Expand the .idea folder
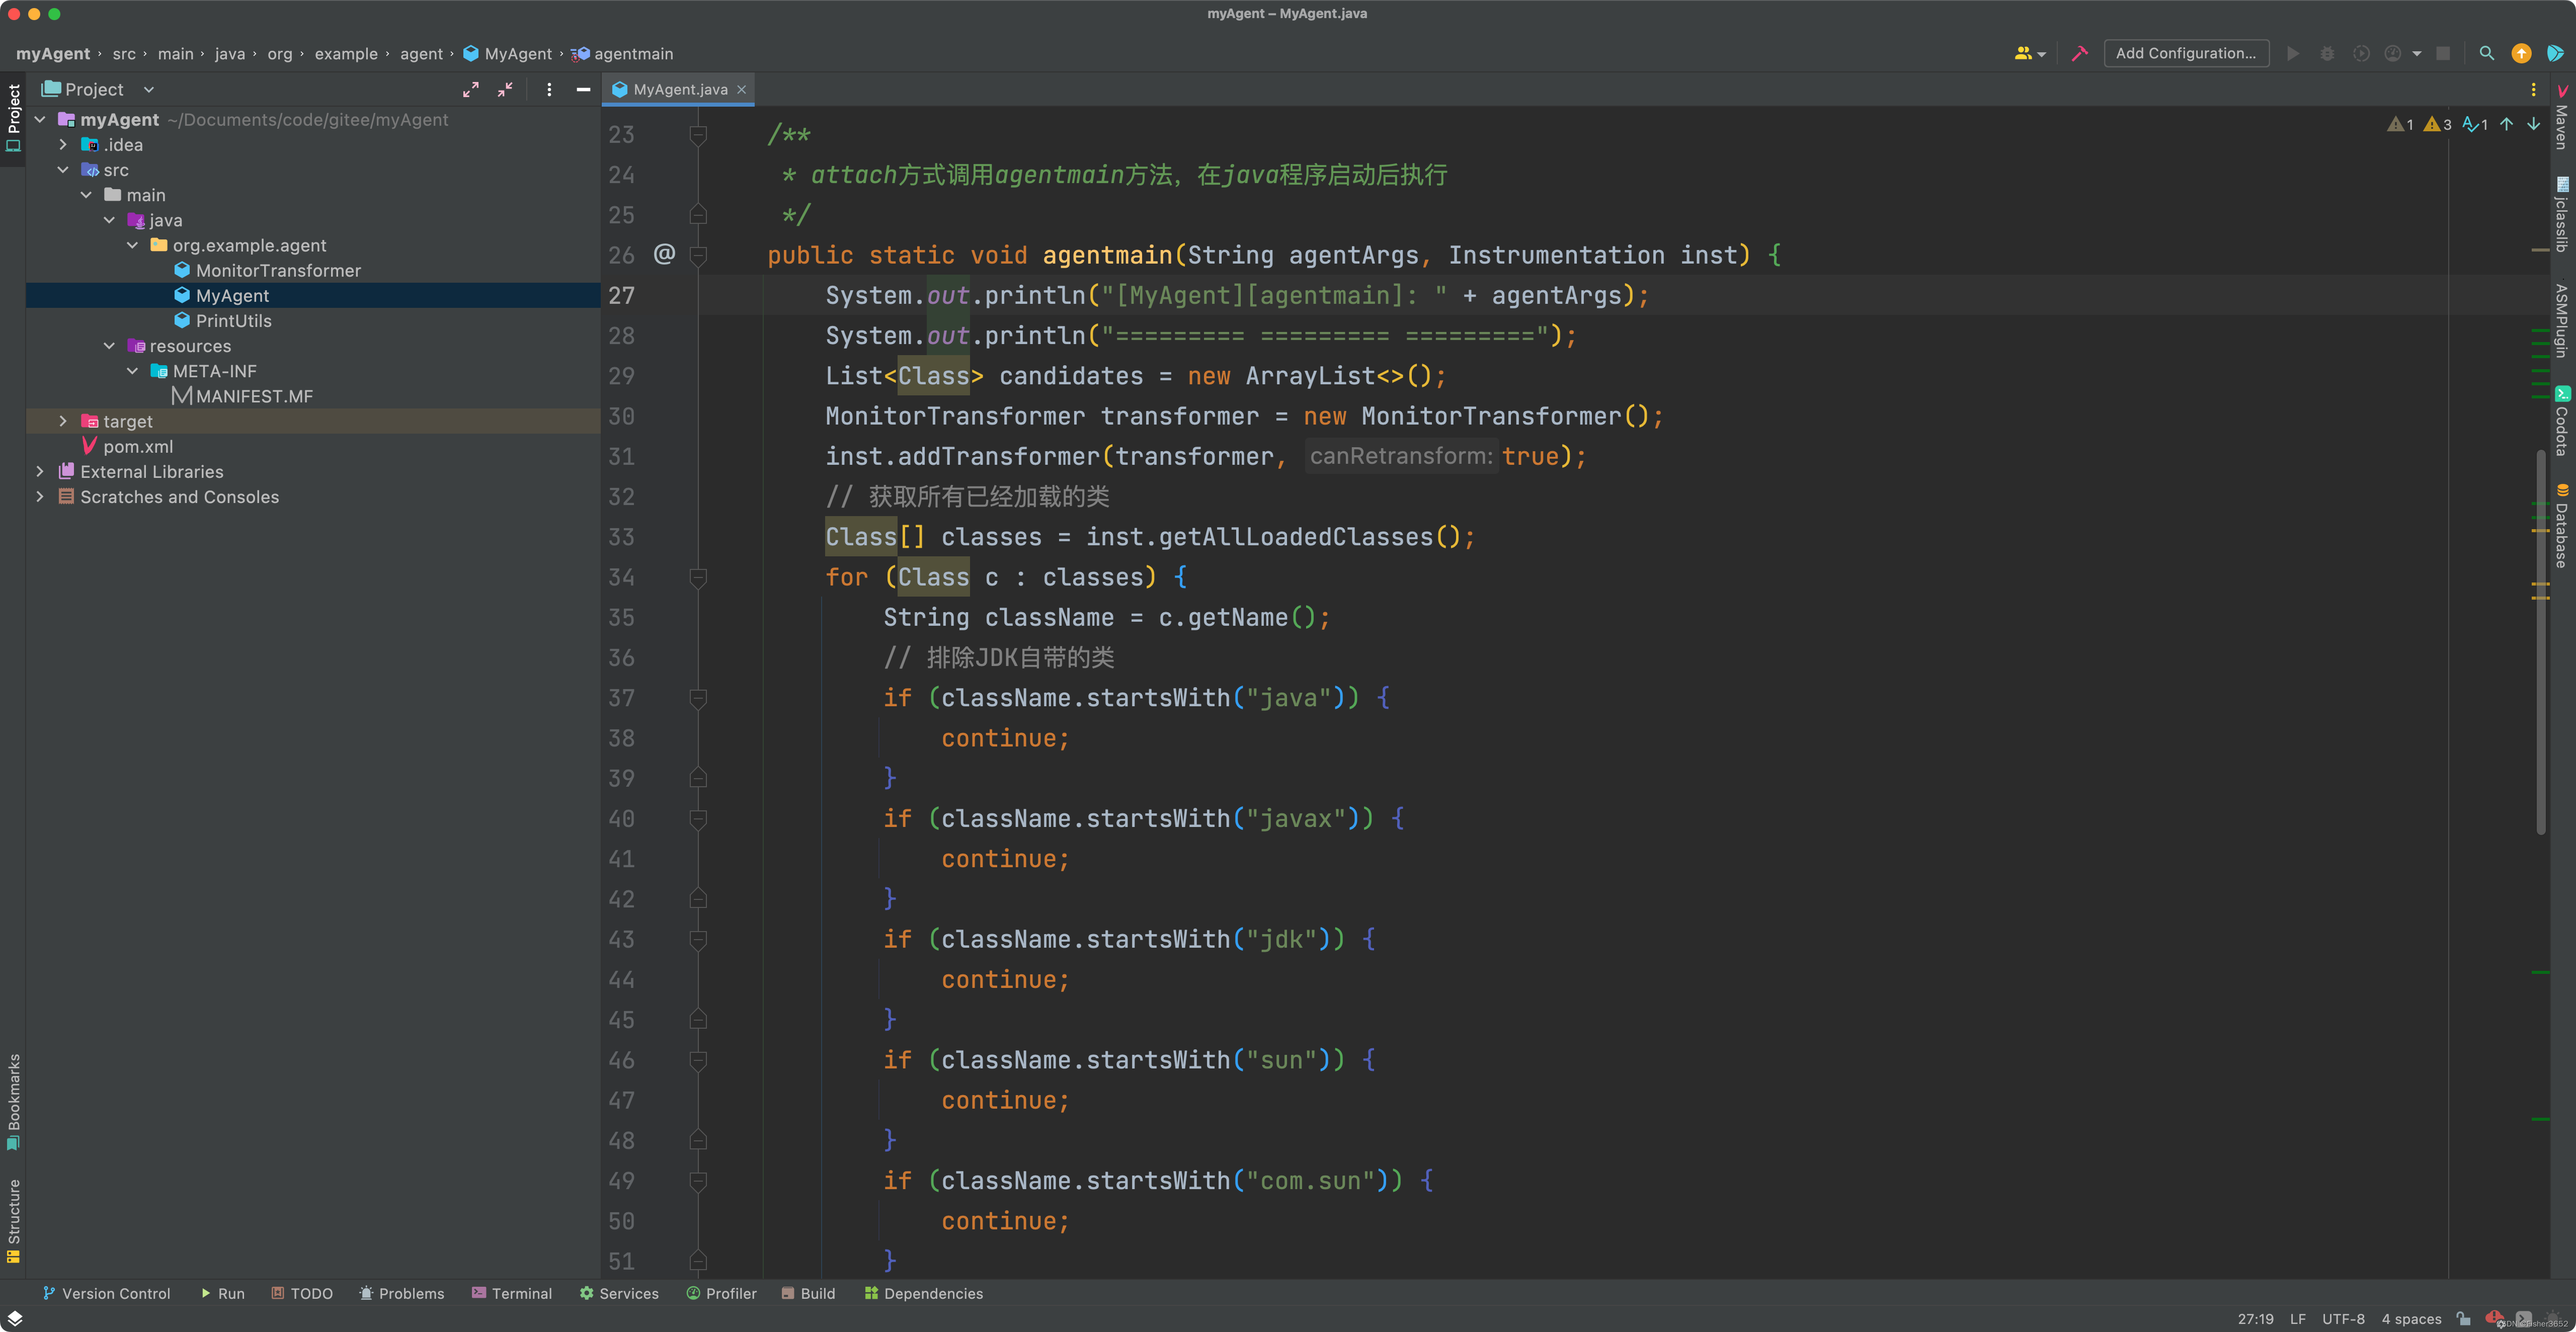2576x1332 pixels. click(63, 145)
